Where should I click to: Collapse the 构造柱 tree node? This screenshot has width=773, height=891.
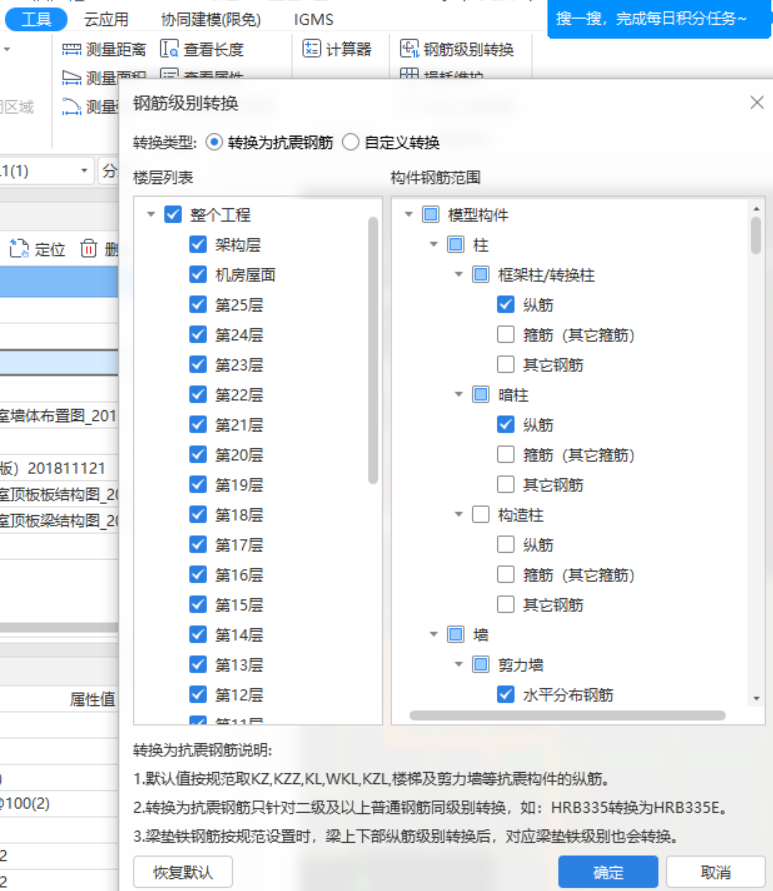point(459,515)
